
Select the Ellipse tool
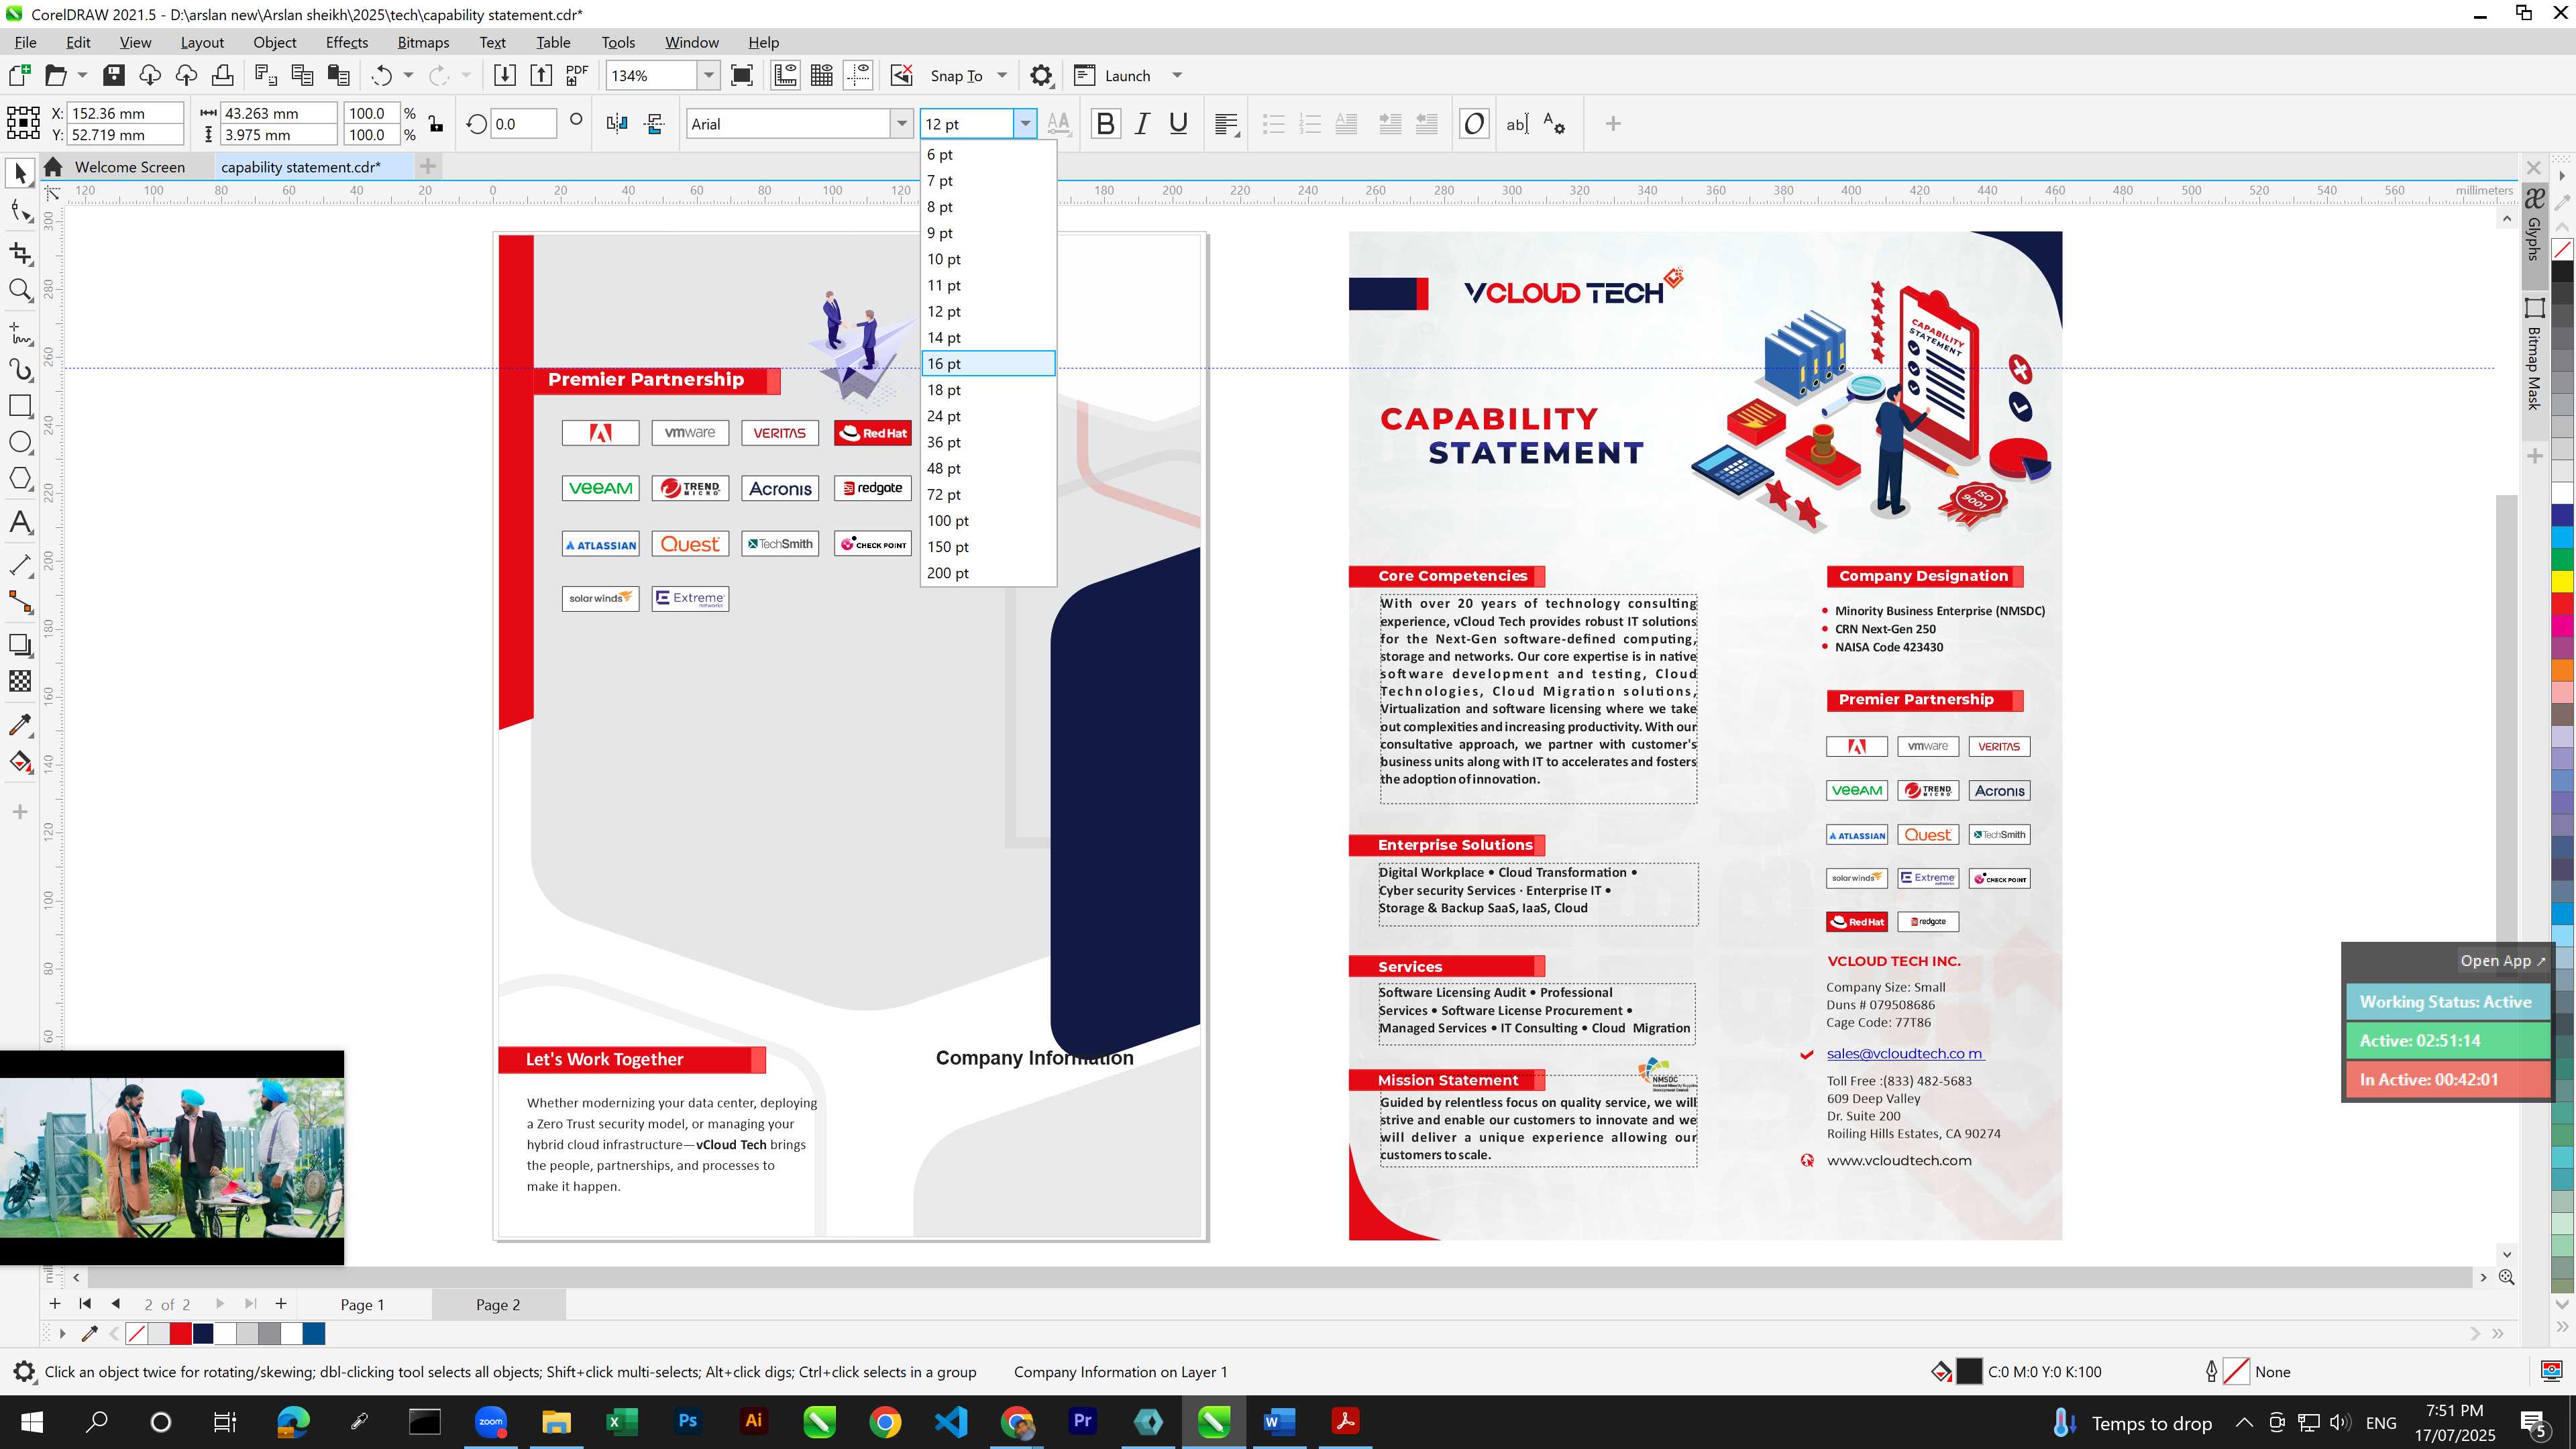point(20,442)
